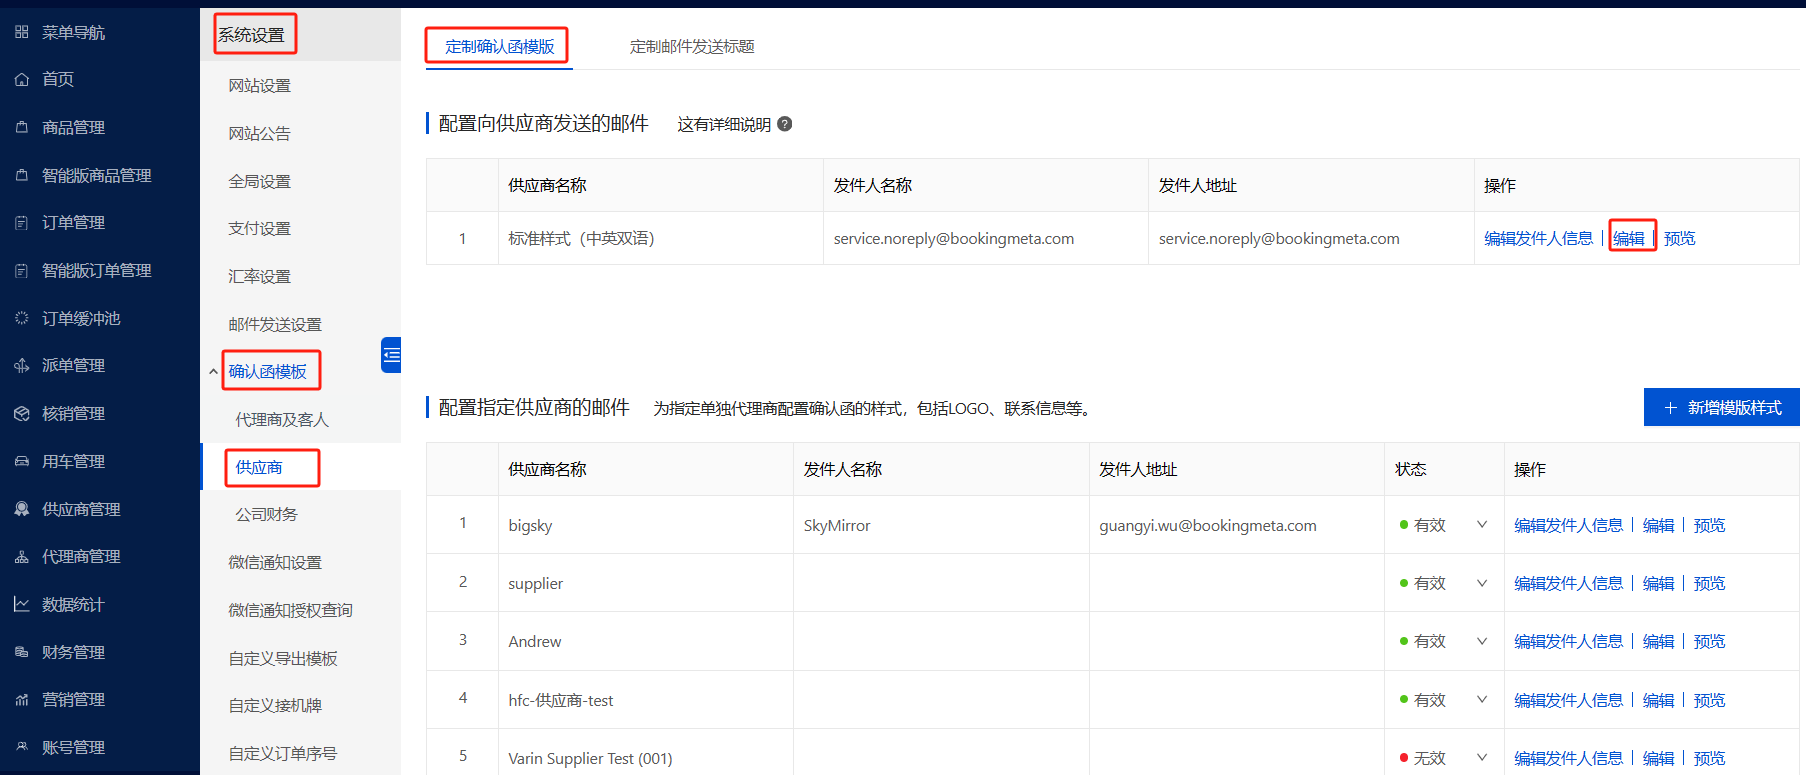Open status dropdown for supplier row

pos(1482,583)
